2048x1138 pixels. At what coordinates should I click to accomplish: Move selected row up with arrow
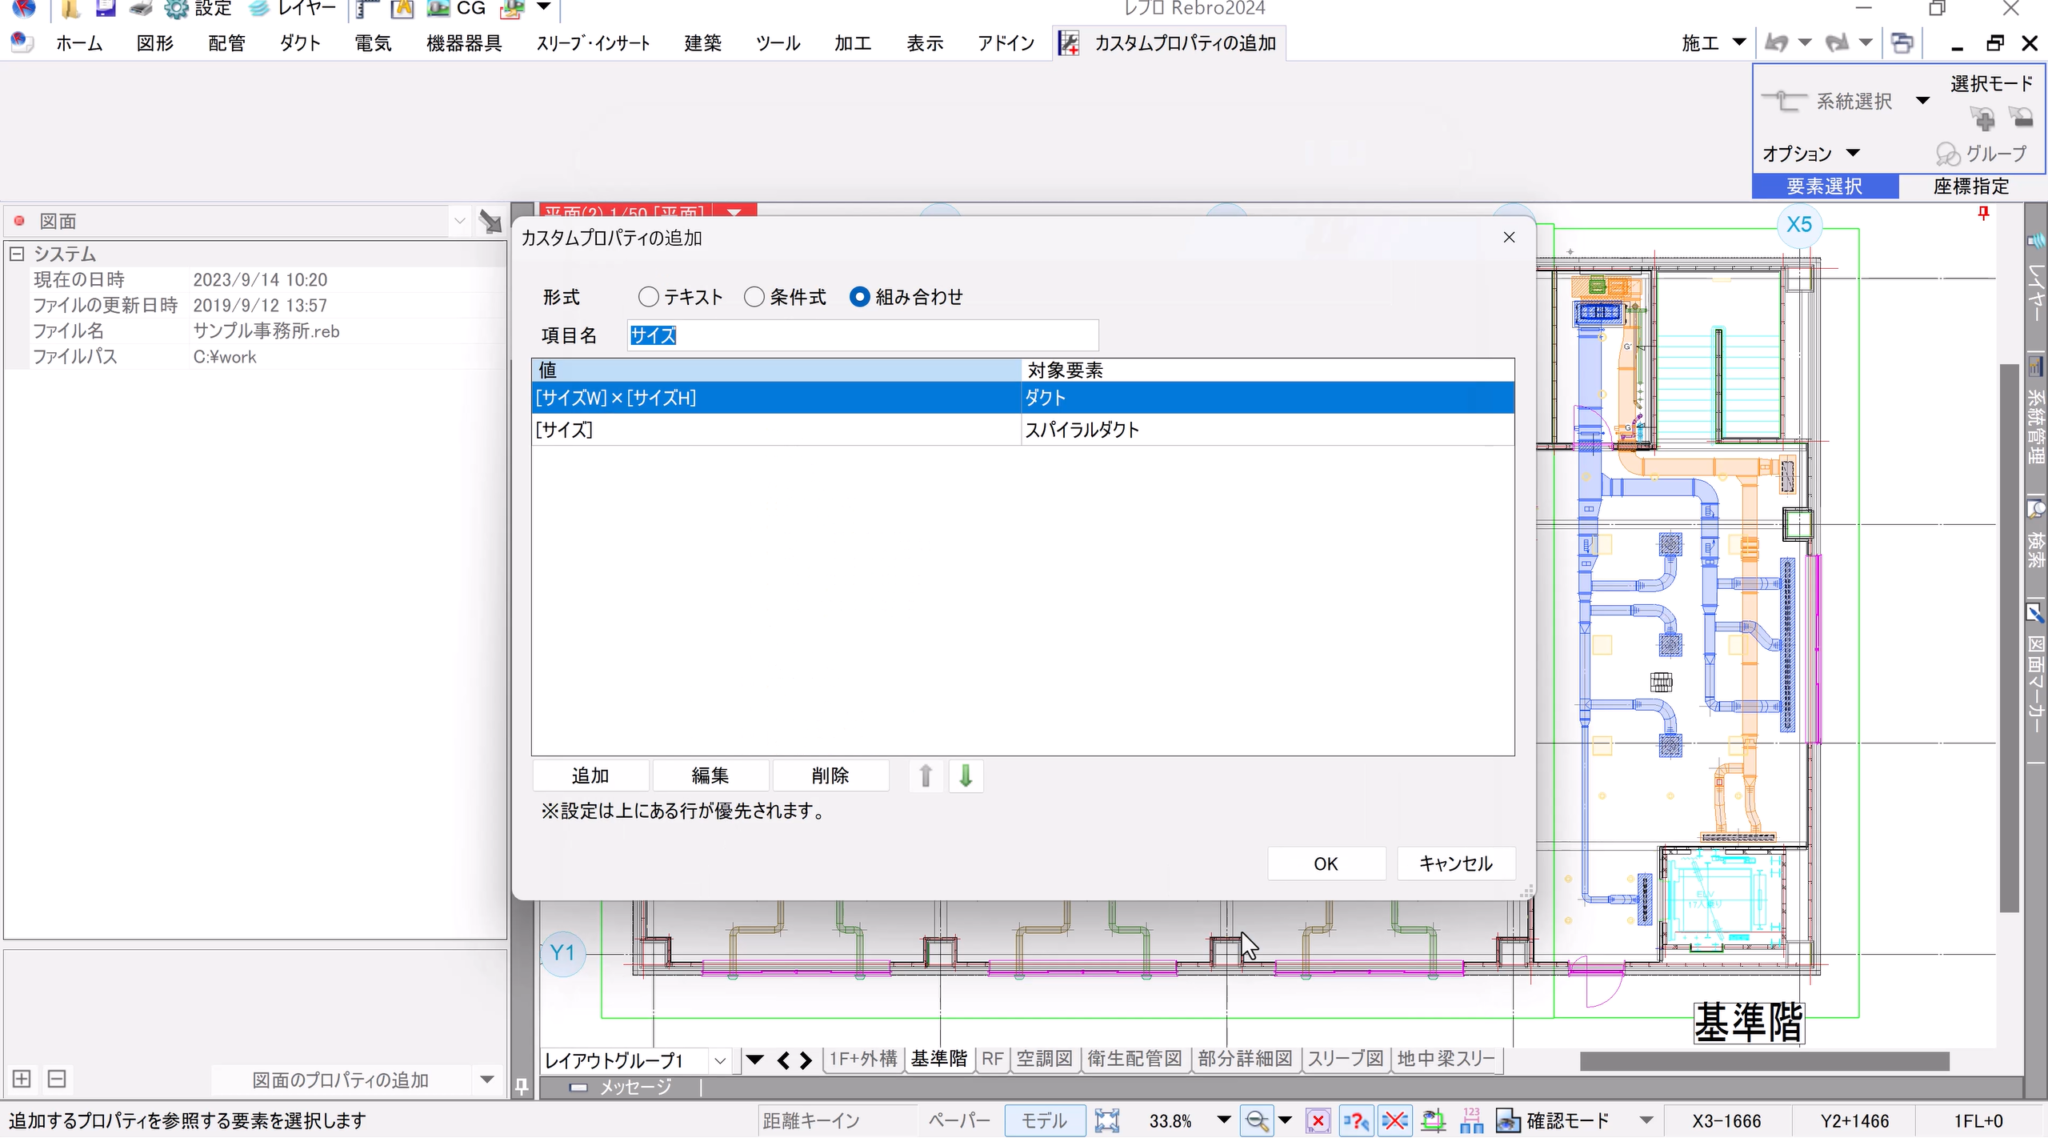pyautogui.click(x=926, y=776)
